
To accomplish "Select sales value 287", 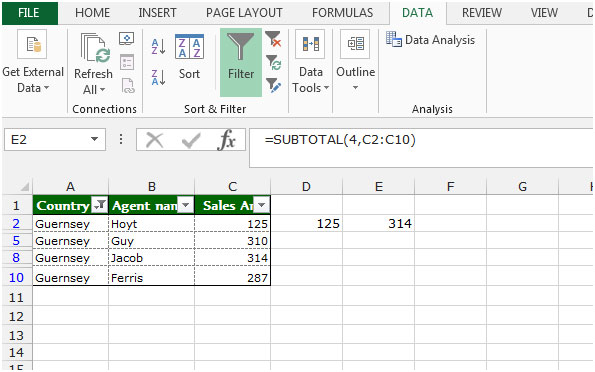I will tap(232, 277).
